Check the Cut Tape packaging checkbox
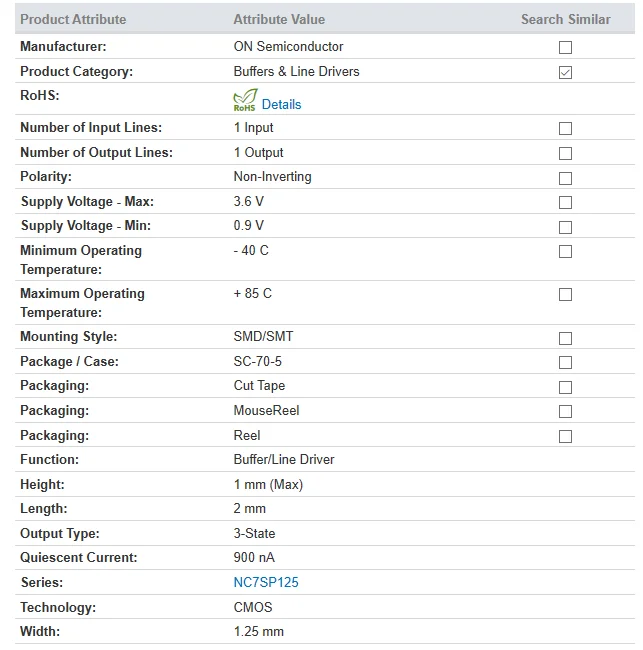643x650 pixels. click(565, 387)
